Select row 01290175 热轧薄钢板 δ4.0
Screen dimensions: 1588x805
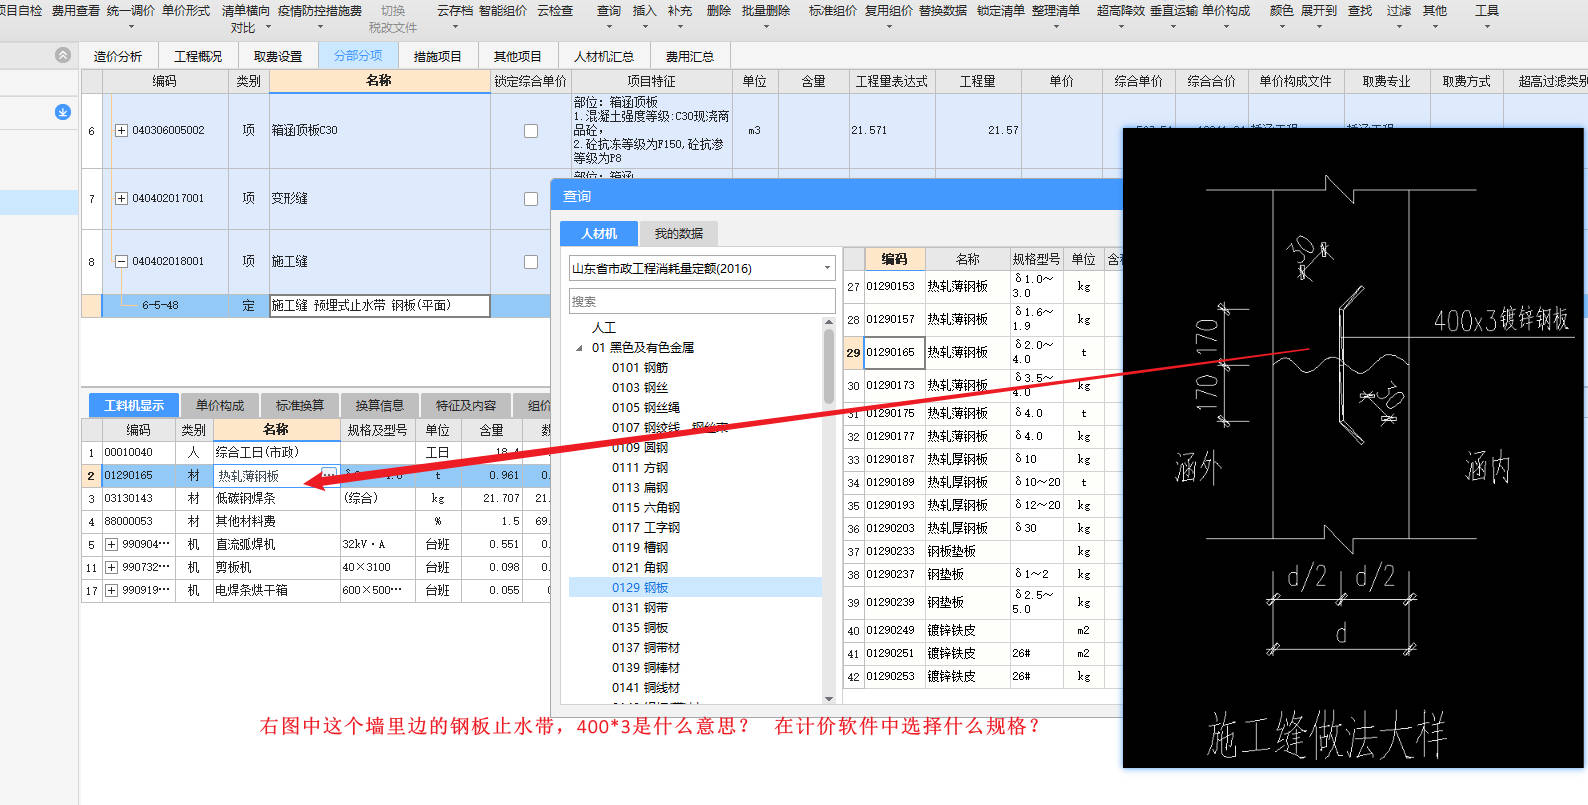(x=983, y=413)
